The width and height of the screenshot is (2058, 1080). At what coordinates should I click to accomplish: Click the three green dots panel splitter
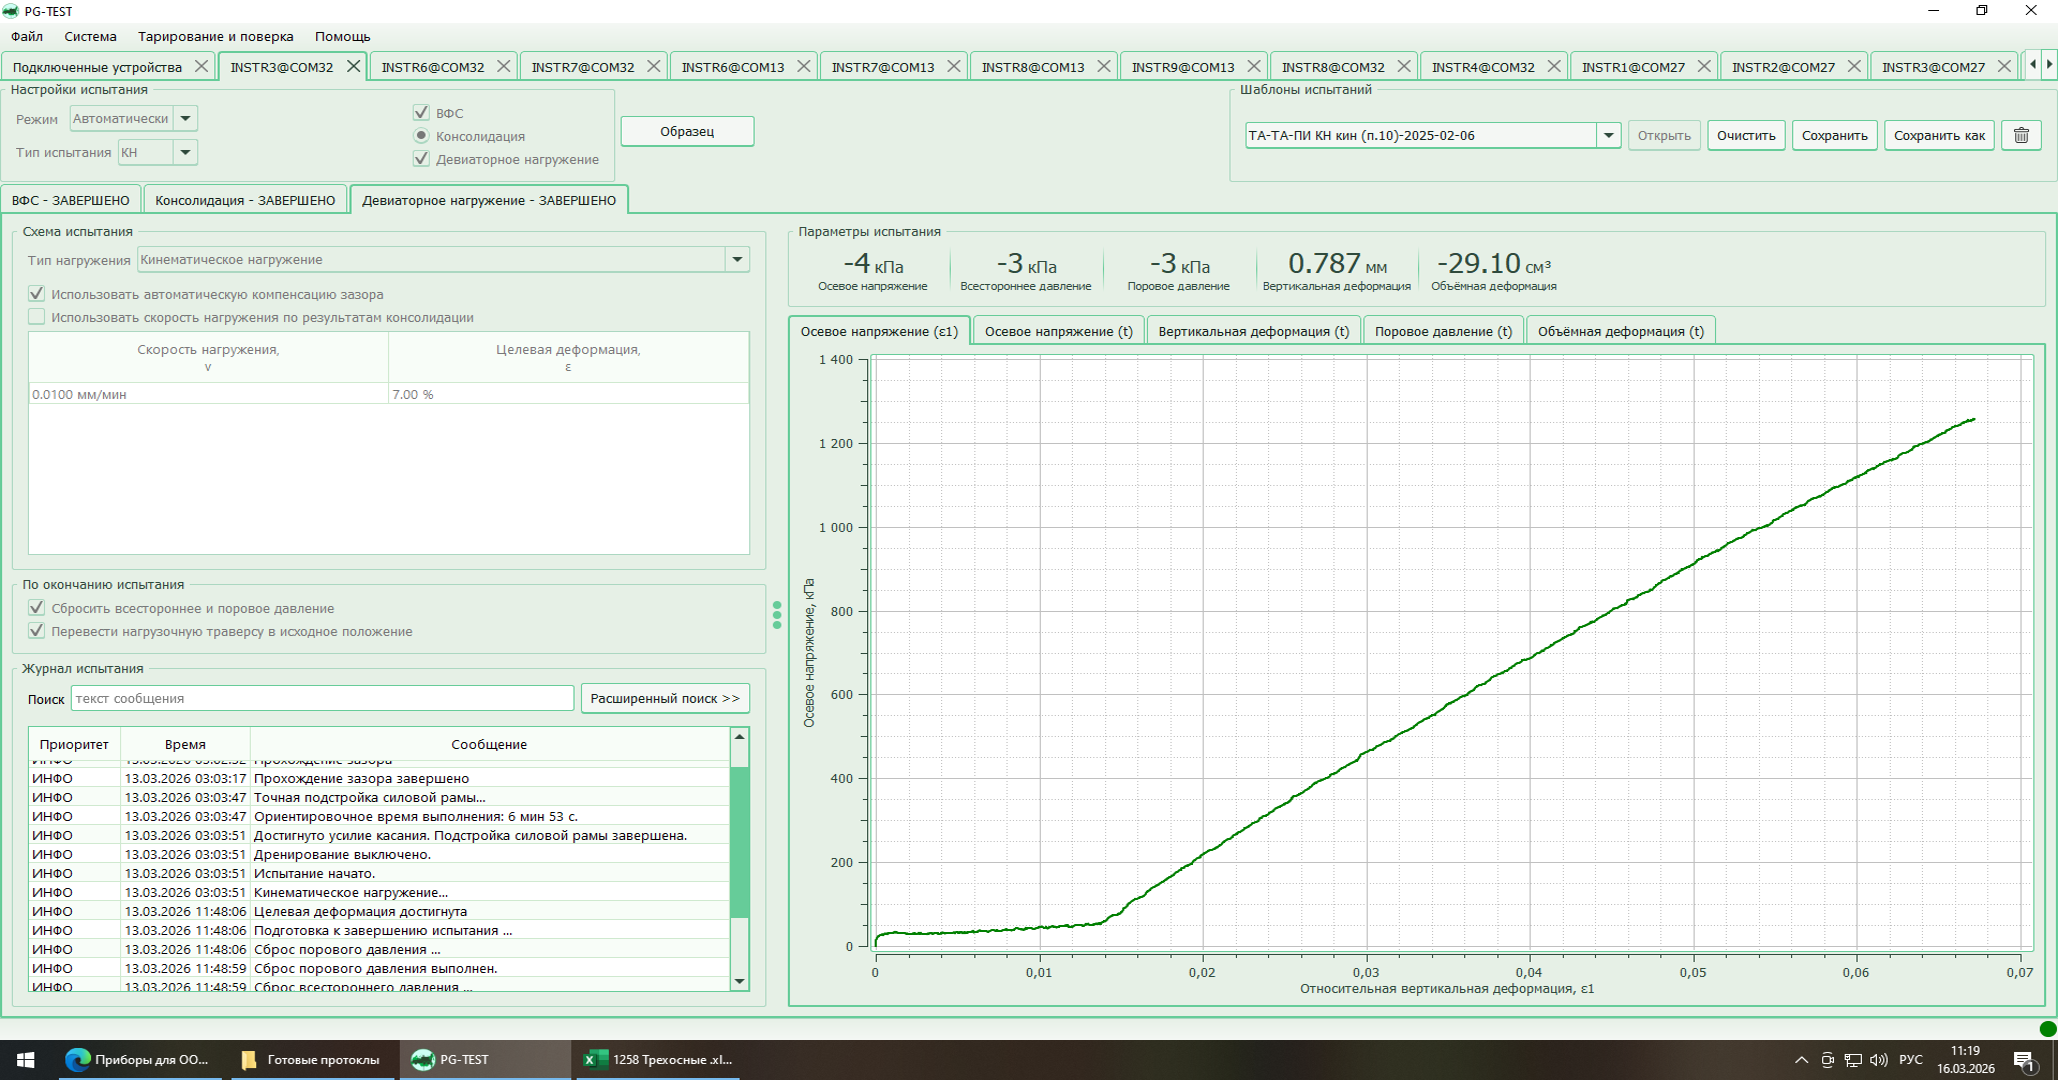(777, 615)
